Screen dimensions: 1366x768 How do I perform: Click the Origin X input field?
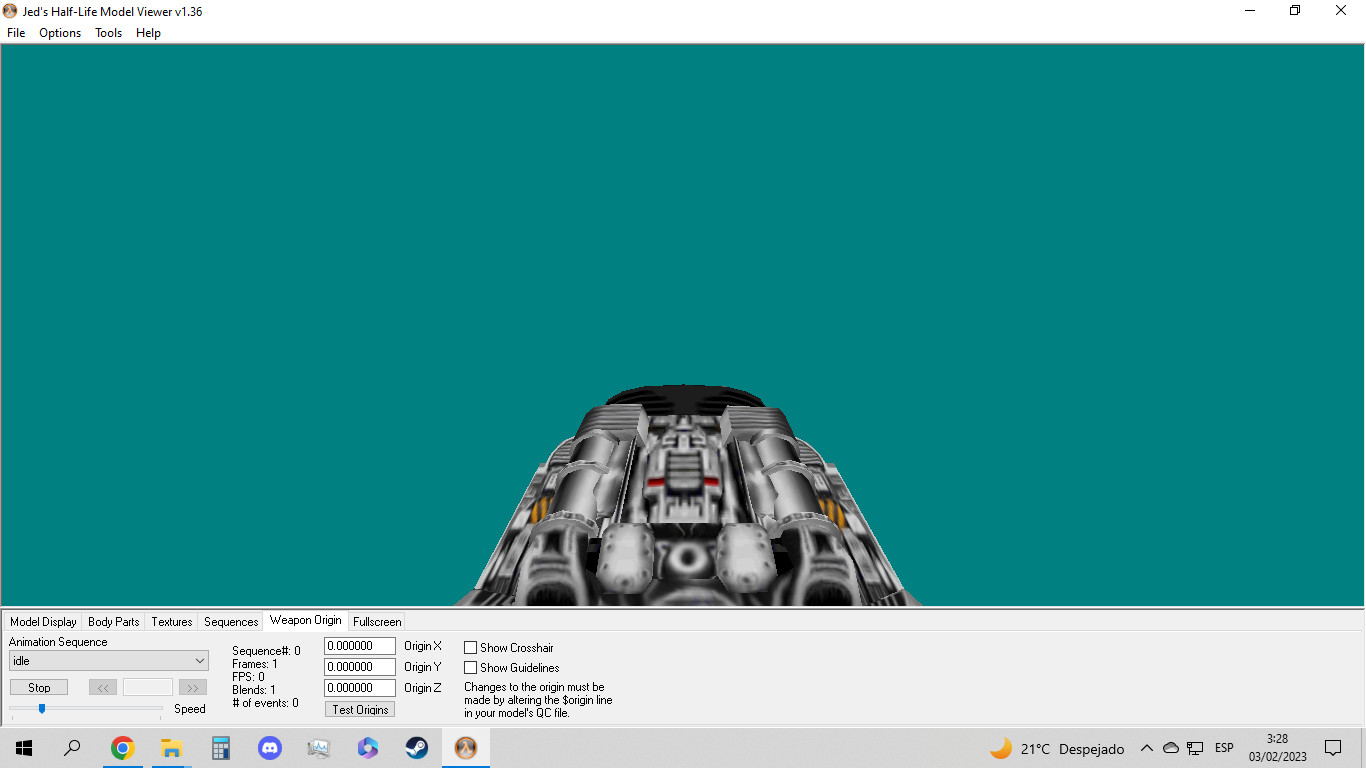[x=360, y=646]
